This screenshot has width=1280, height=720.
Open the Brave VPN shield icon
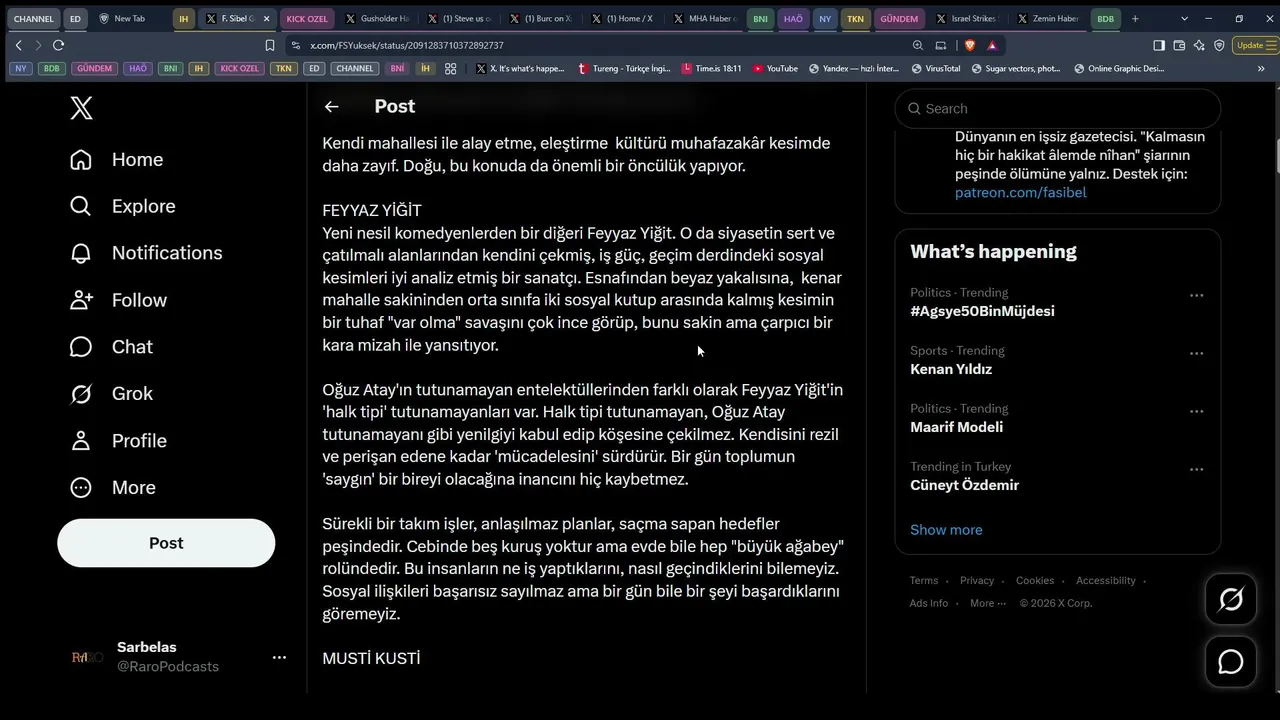(x=1219, y=45)
